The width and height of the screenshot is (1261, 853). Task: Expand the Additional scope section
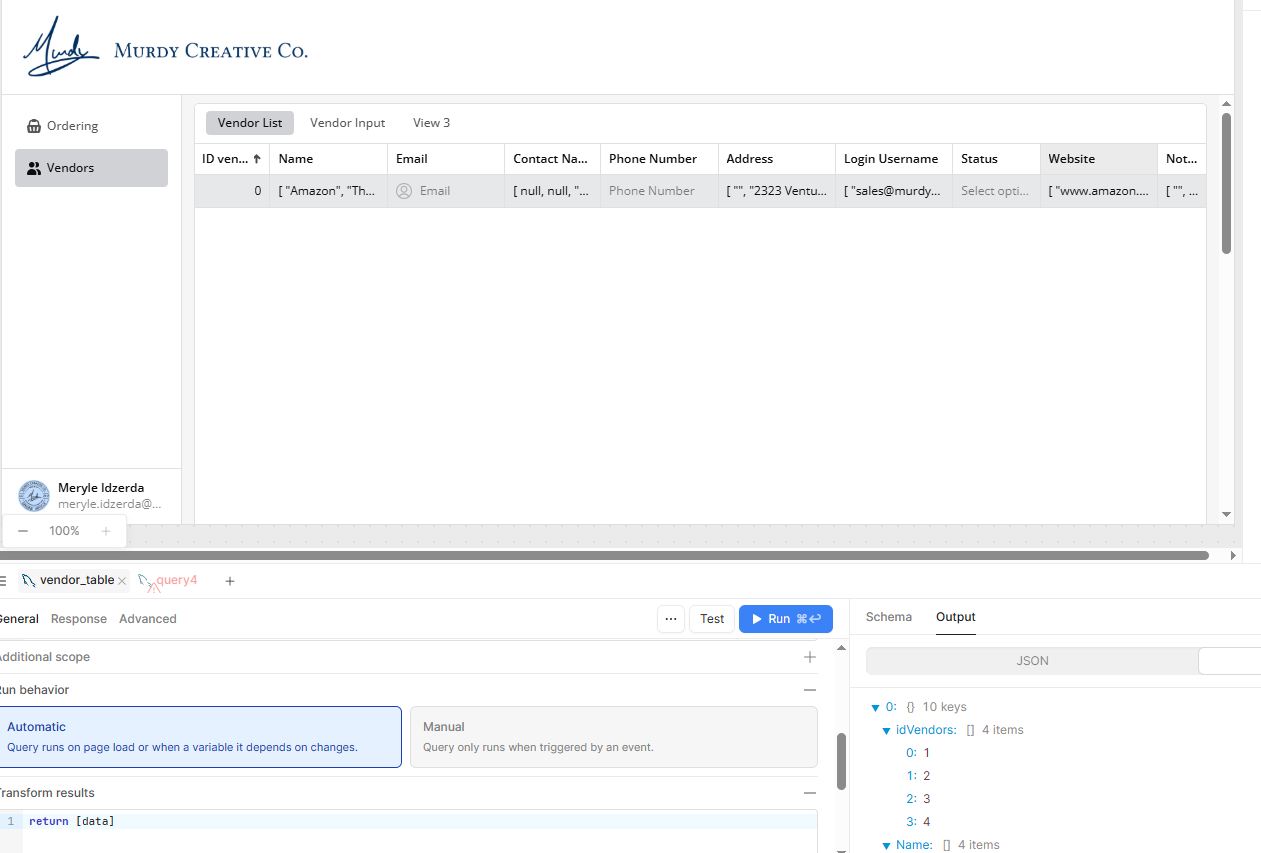[810, 657]
